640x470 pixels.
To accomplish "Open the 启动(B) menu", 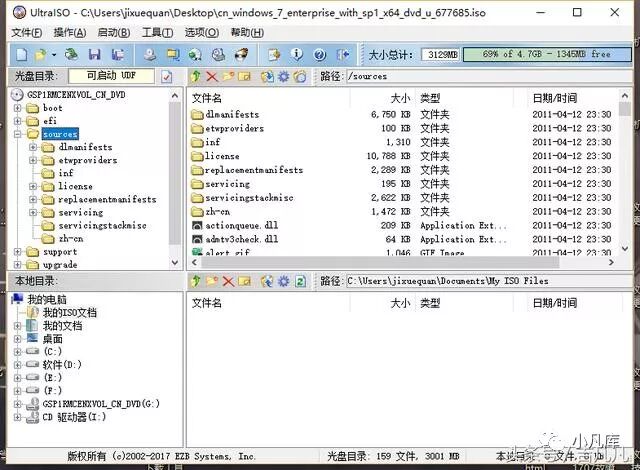I will [114, 33].
